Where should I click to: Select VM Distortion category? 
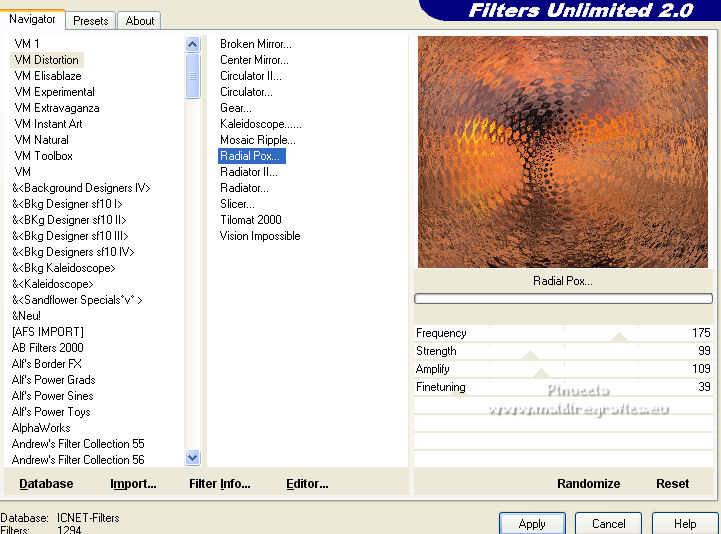coord(46,60)
